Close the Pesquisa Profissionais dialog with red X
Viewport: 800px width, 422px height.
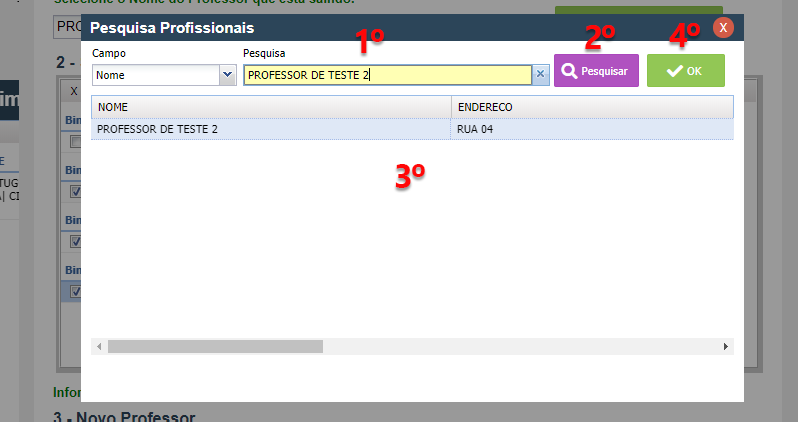click(723, 28)
